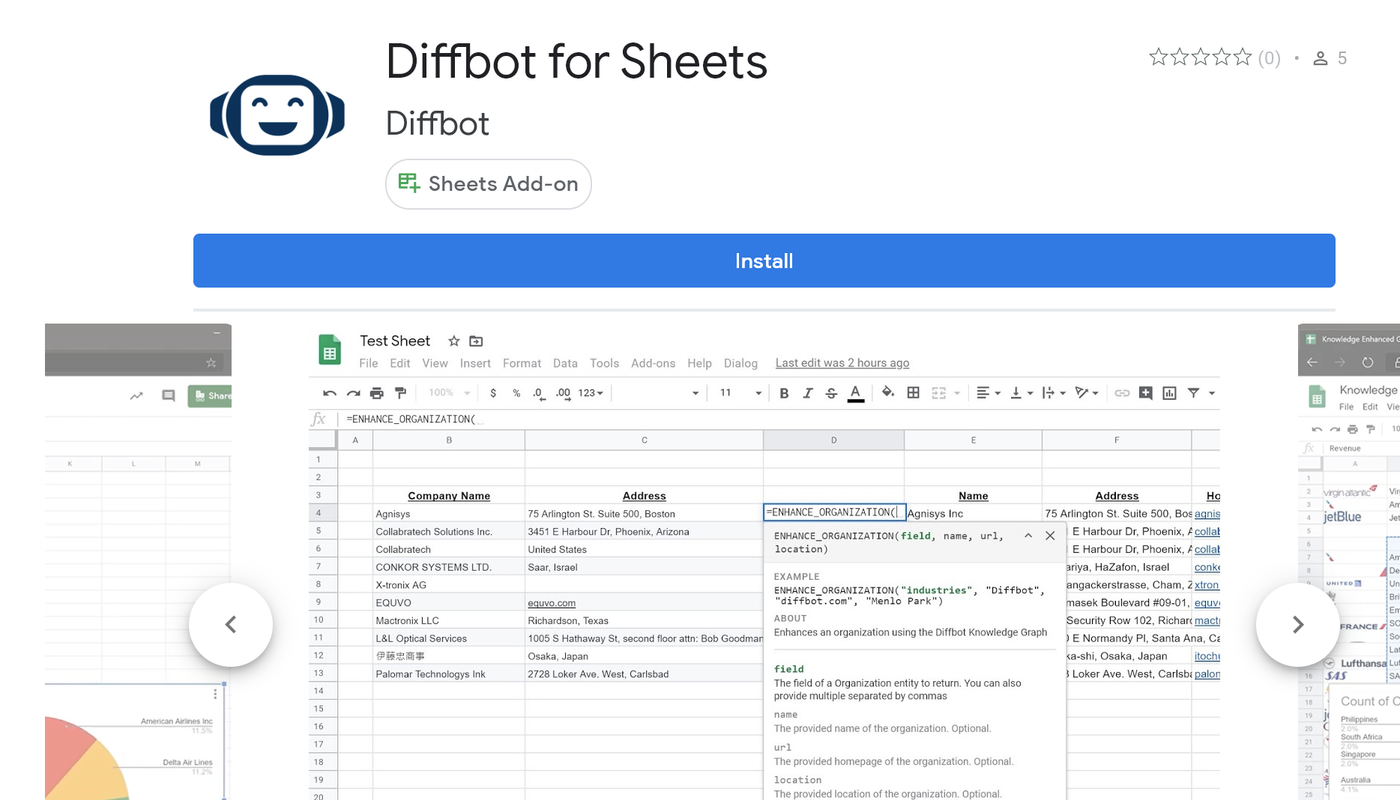Click the insert comment icon

[x=1146, y=393]
